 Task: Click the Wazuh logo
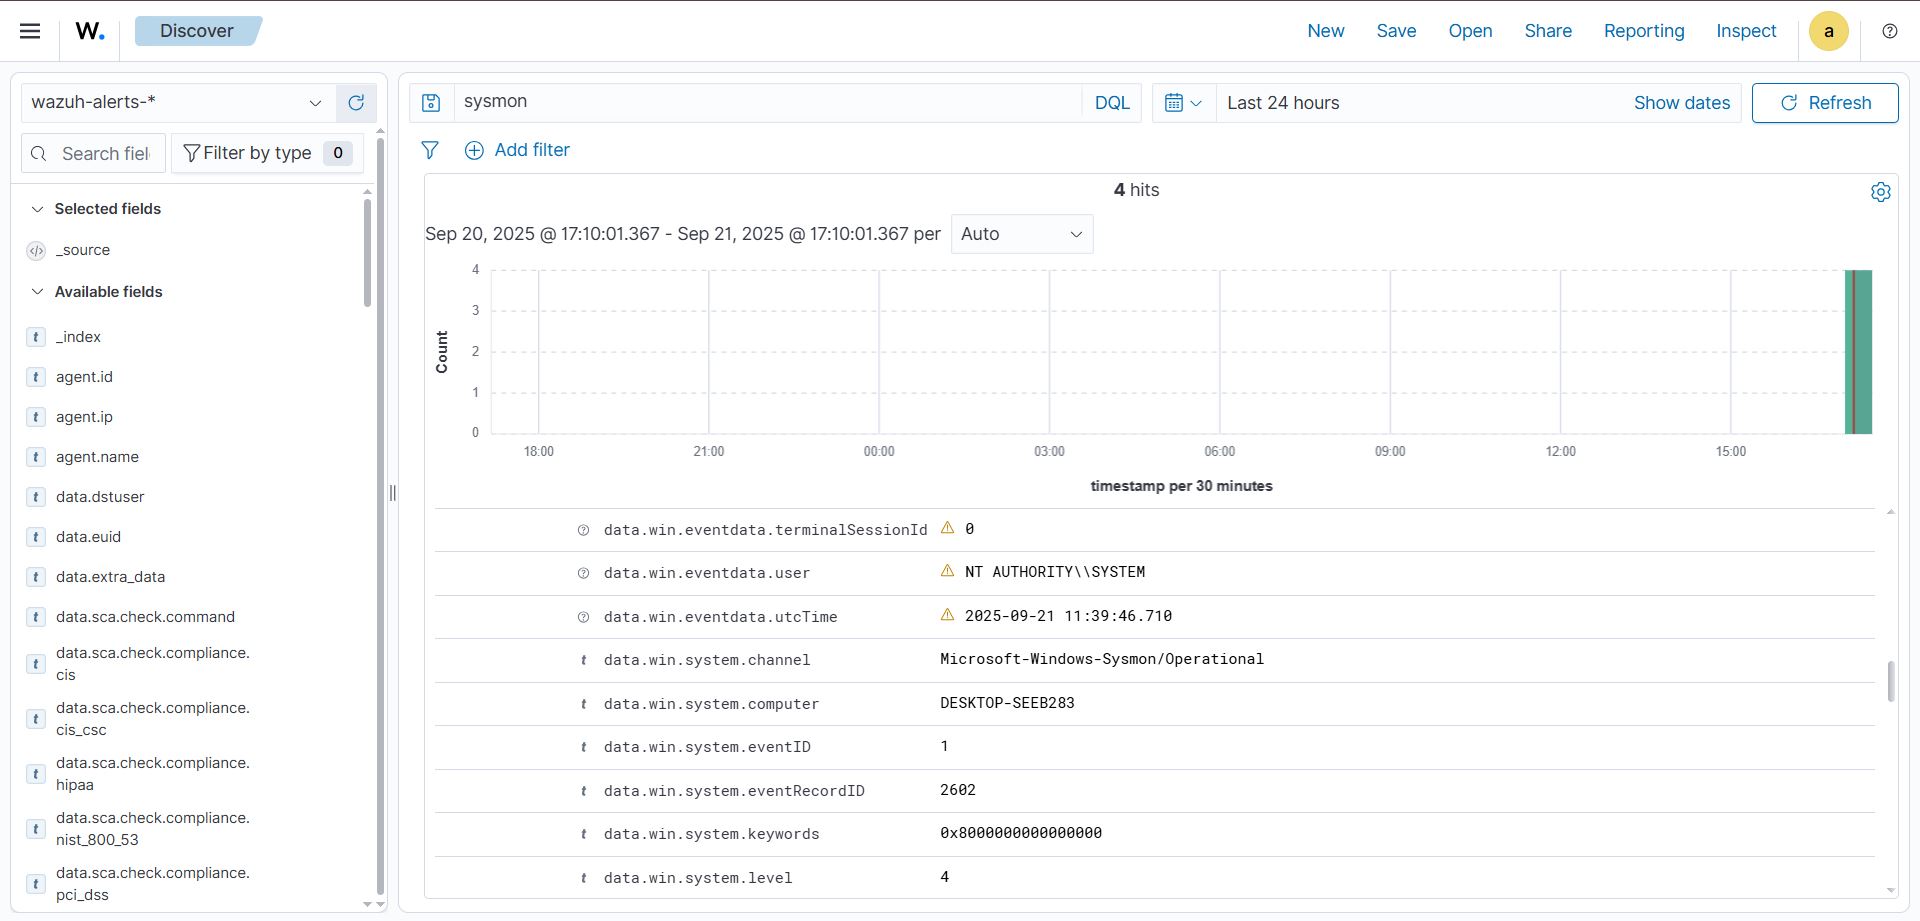tap(88, 29)
